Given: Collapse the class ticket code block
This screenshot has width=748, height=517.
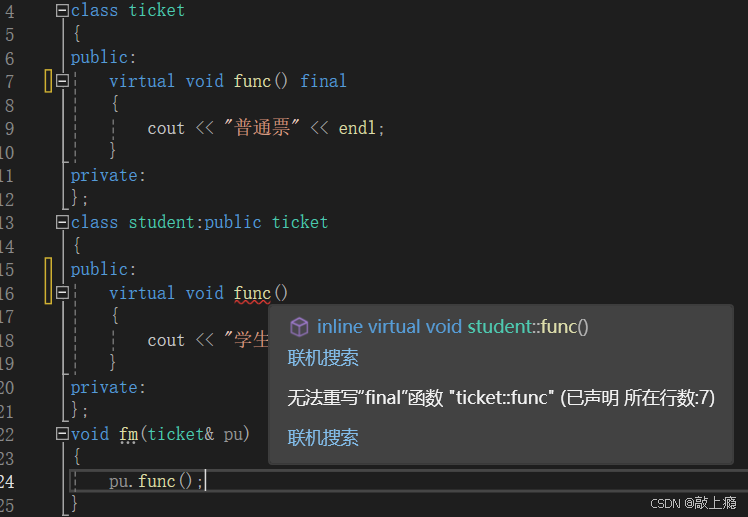Looking at the screenshot, I should click(62, 10).
